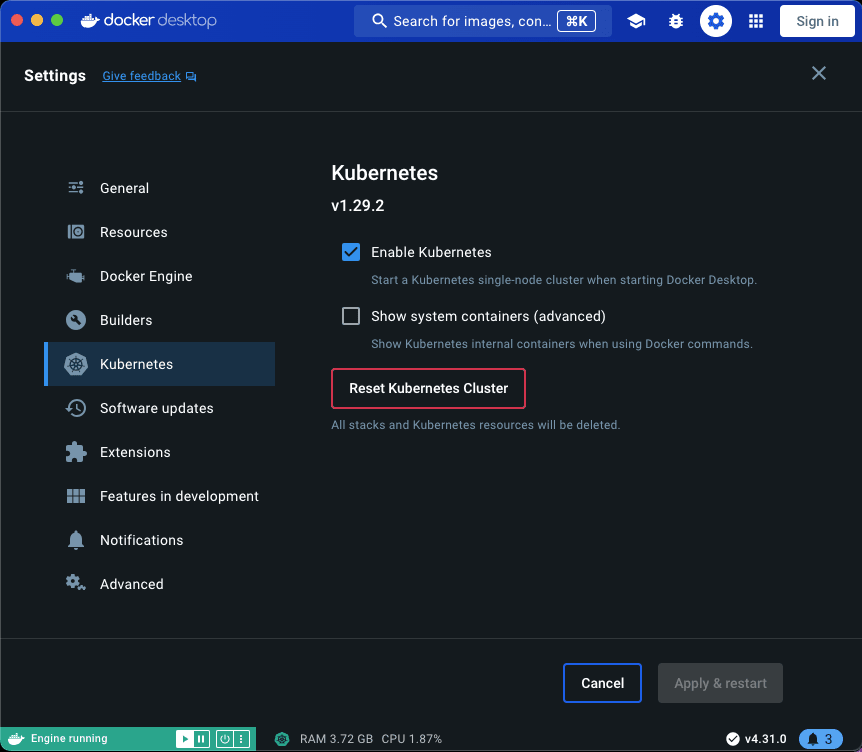Click the Resources disk icon
Viewport: 862px width, 752px height.
76,232
